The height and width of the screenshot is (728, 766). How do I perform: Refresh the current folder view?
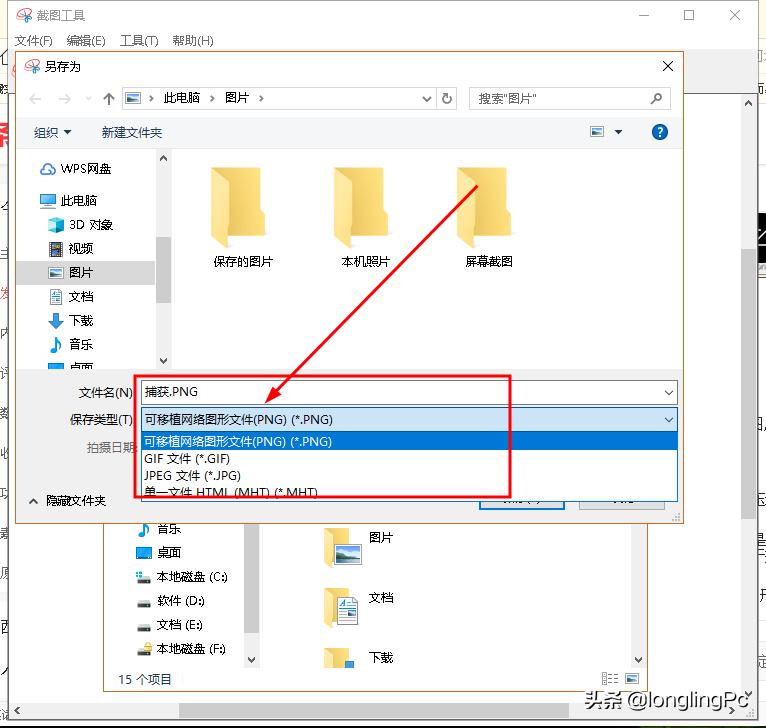pos(447,99)
